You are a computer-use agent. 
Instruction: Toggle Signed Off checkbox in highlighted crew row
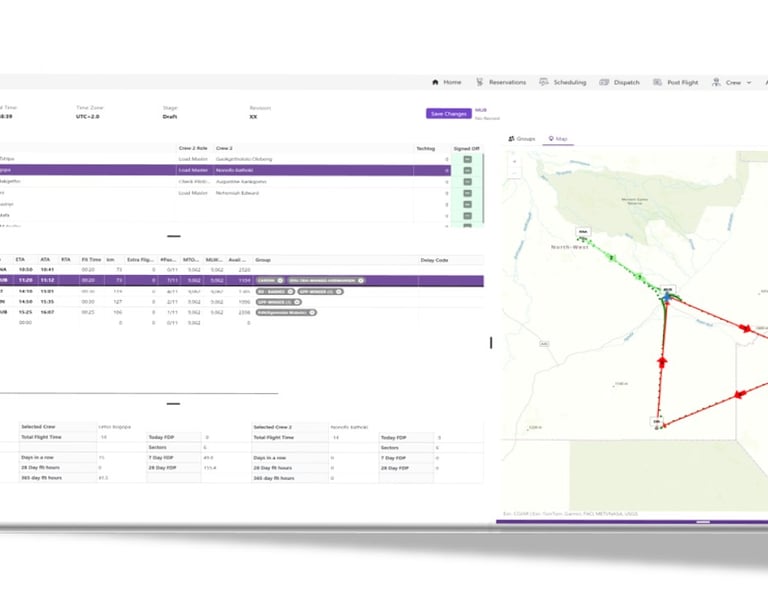467,170
